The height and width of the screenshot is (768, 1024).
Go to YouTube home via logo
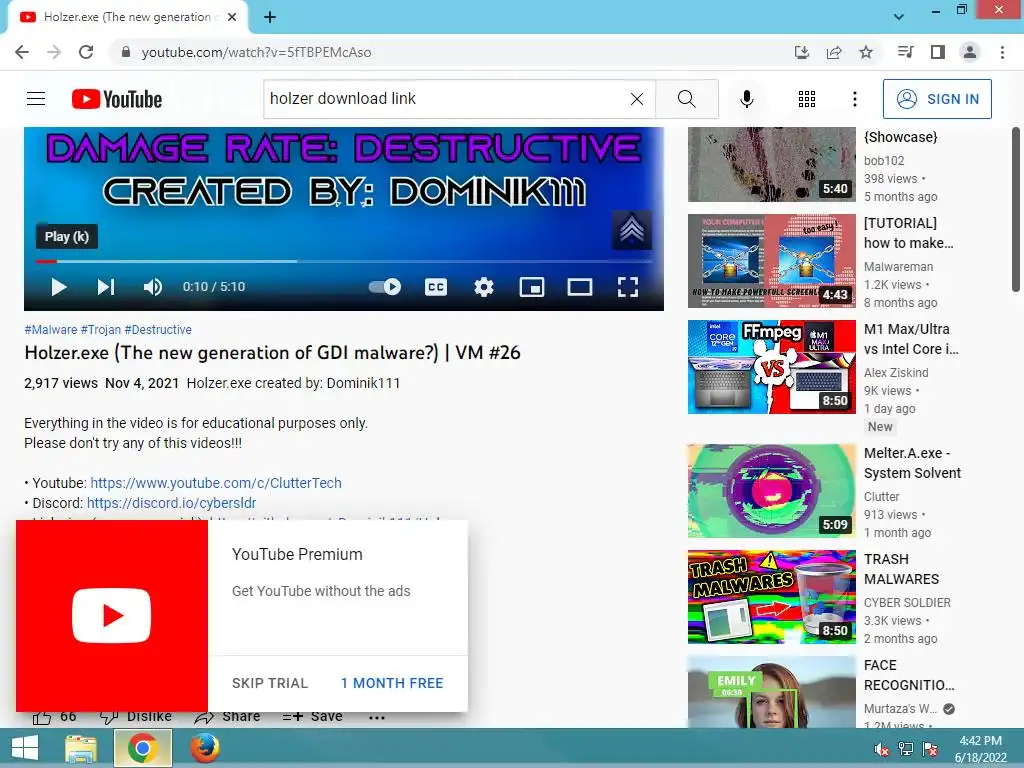116,99
